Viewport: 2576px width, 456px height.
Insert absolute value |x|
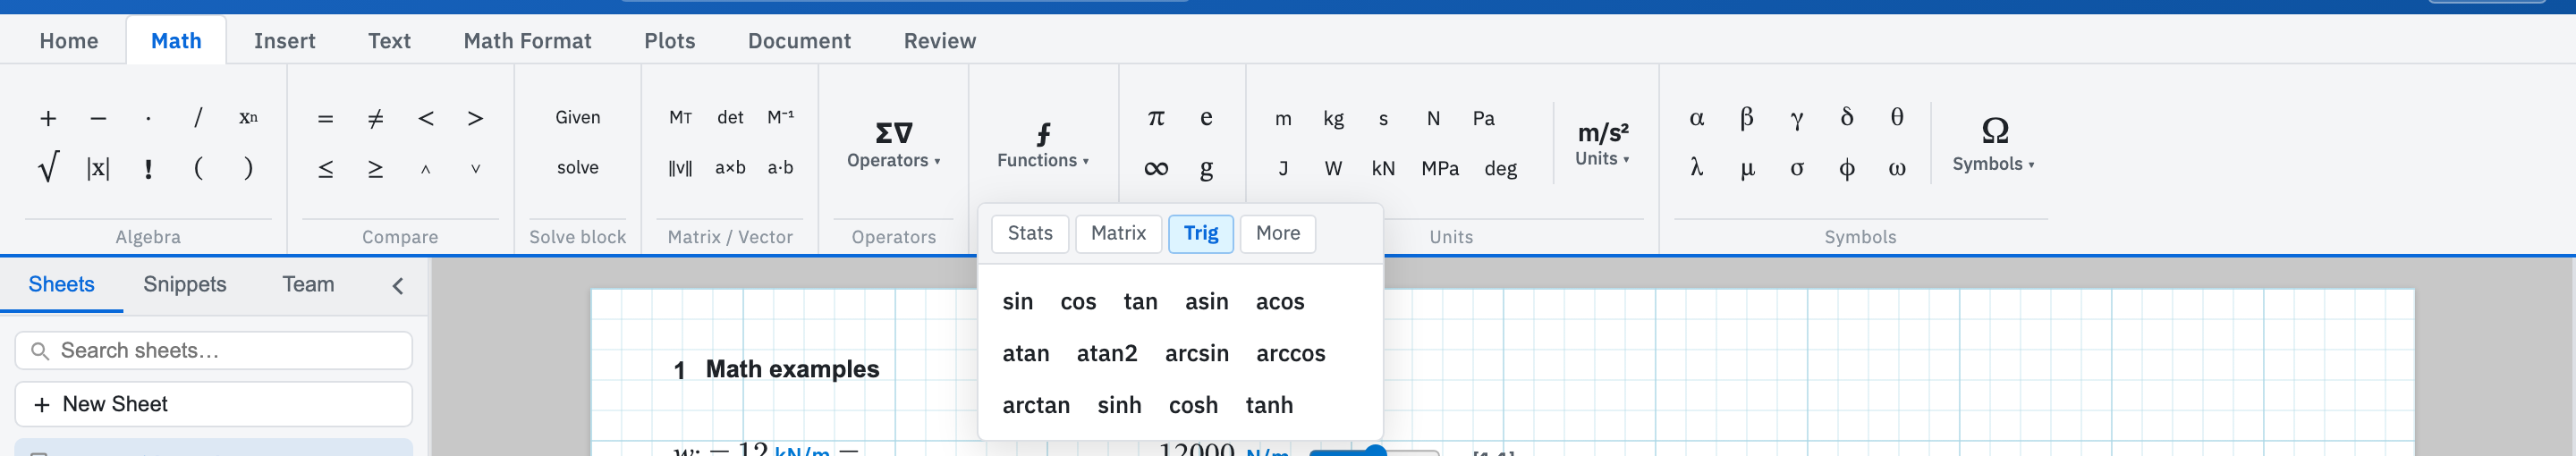click(98, 168)
